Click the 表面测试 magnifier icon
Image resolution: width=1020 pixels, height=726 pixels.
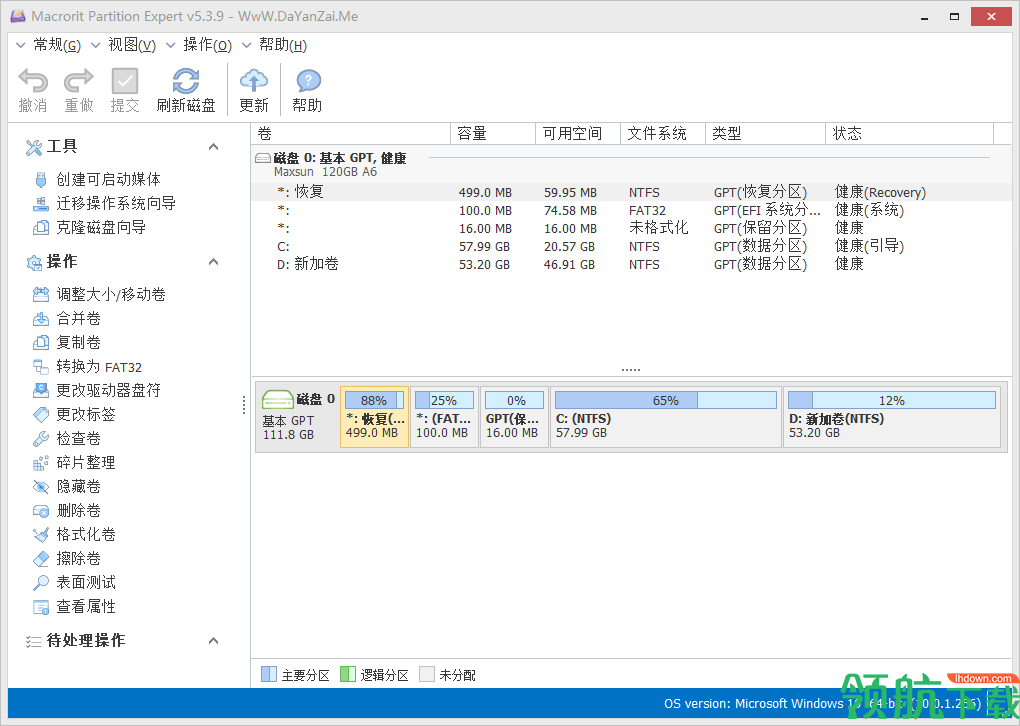click(x=41, y=582)
